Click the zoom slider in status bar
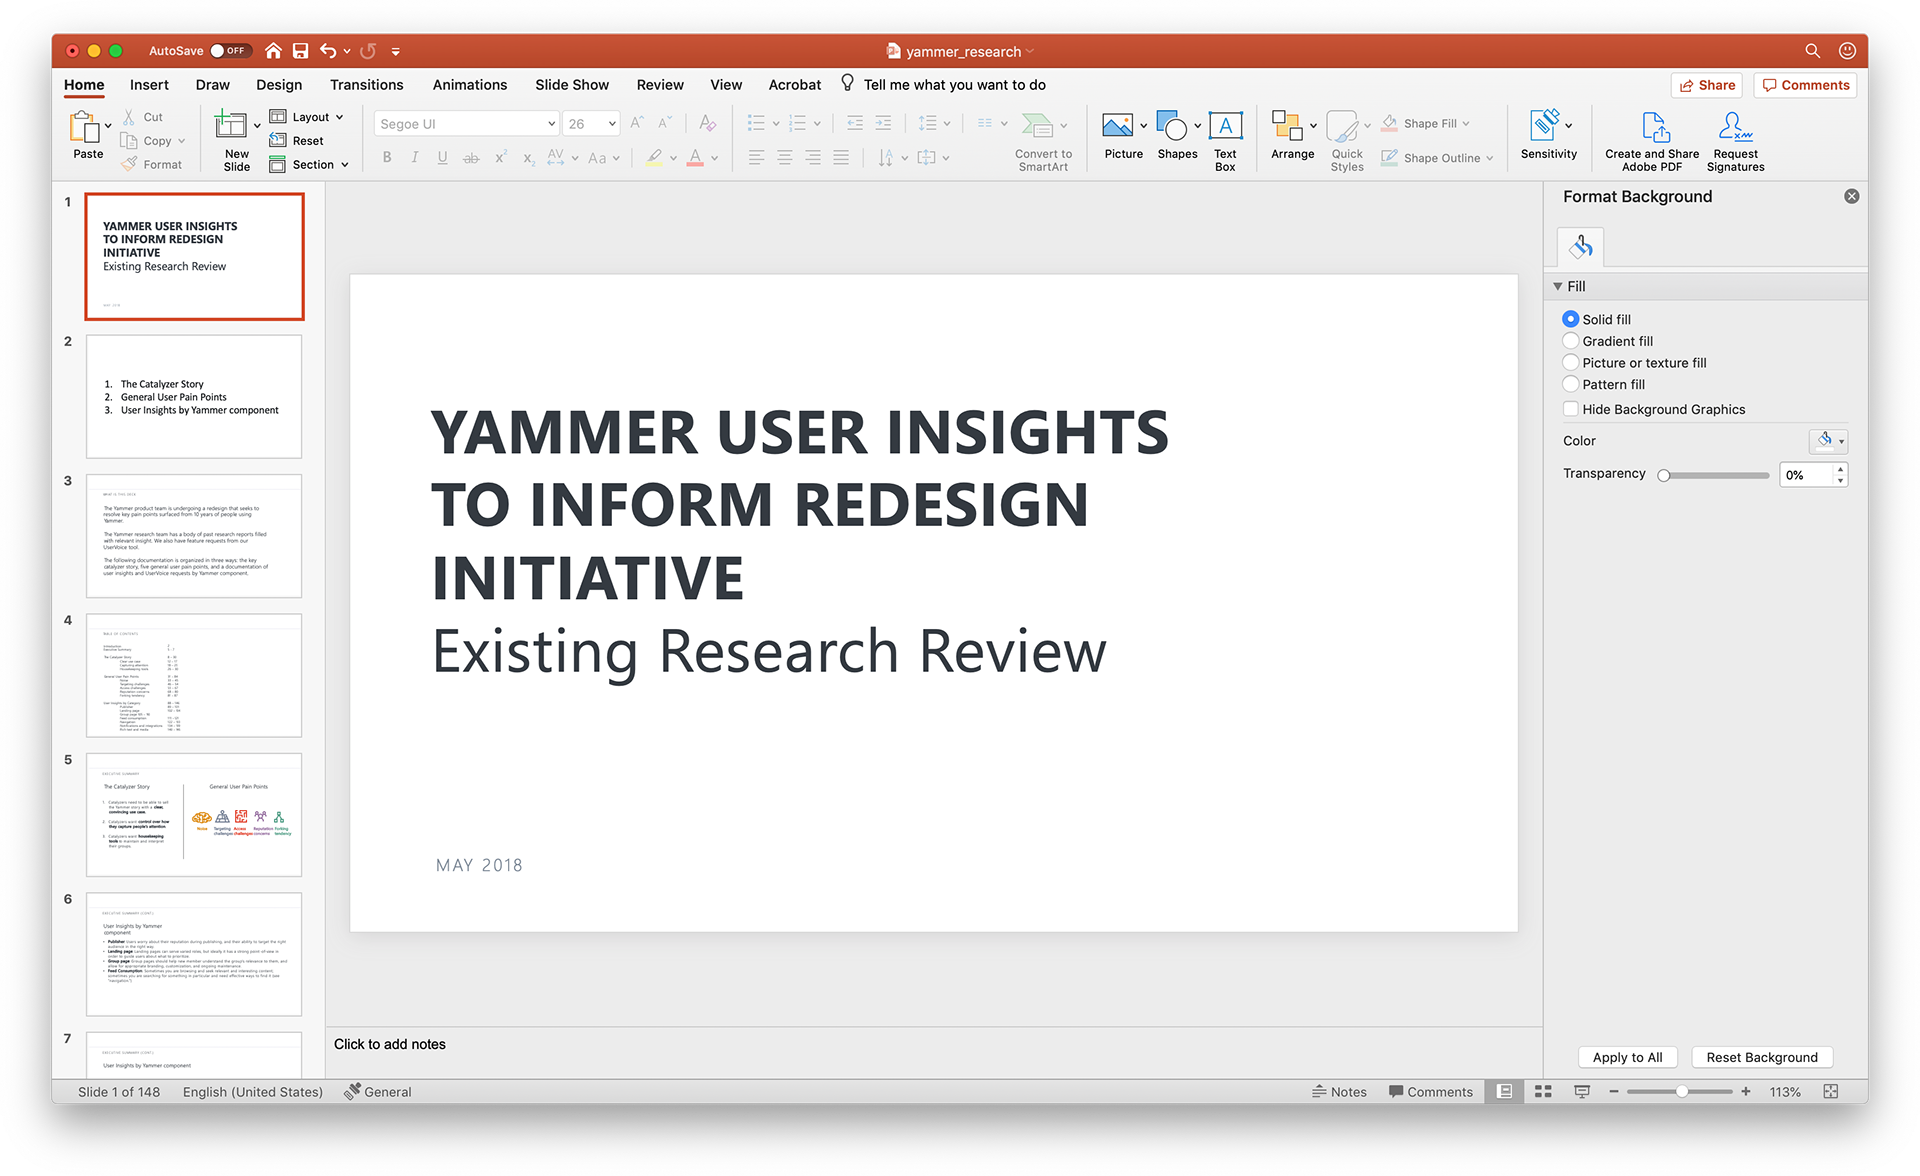 tap(1680, 1092)
